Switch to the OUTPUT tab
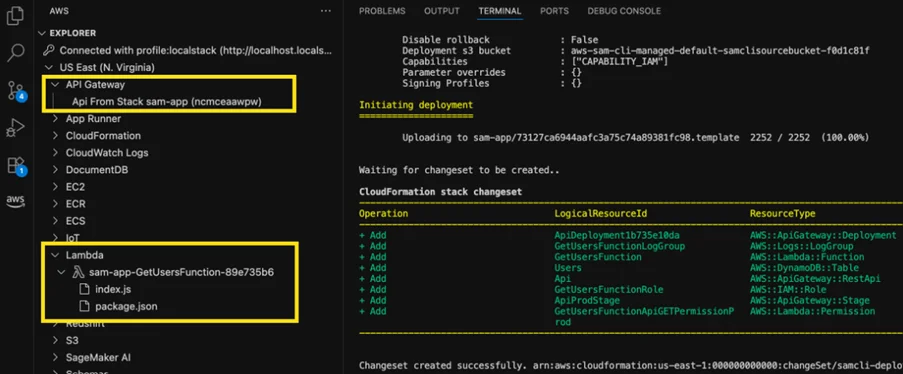 coord(442,11)
